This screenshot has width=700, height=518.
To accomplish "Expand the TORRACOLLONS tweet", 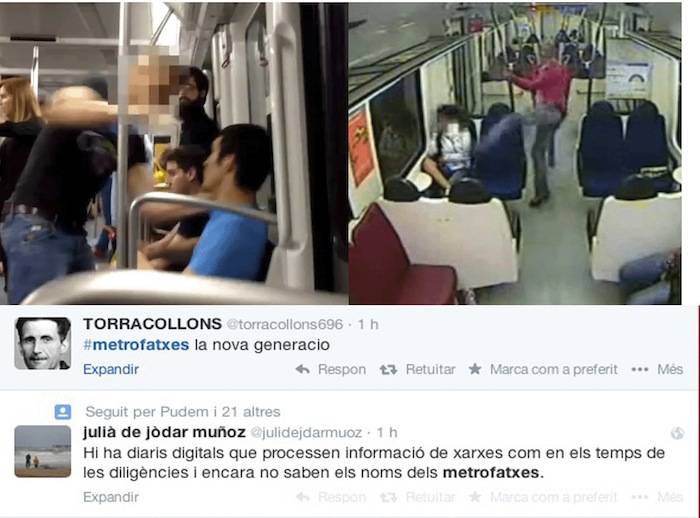I will point(111,369).
